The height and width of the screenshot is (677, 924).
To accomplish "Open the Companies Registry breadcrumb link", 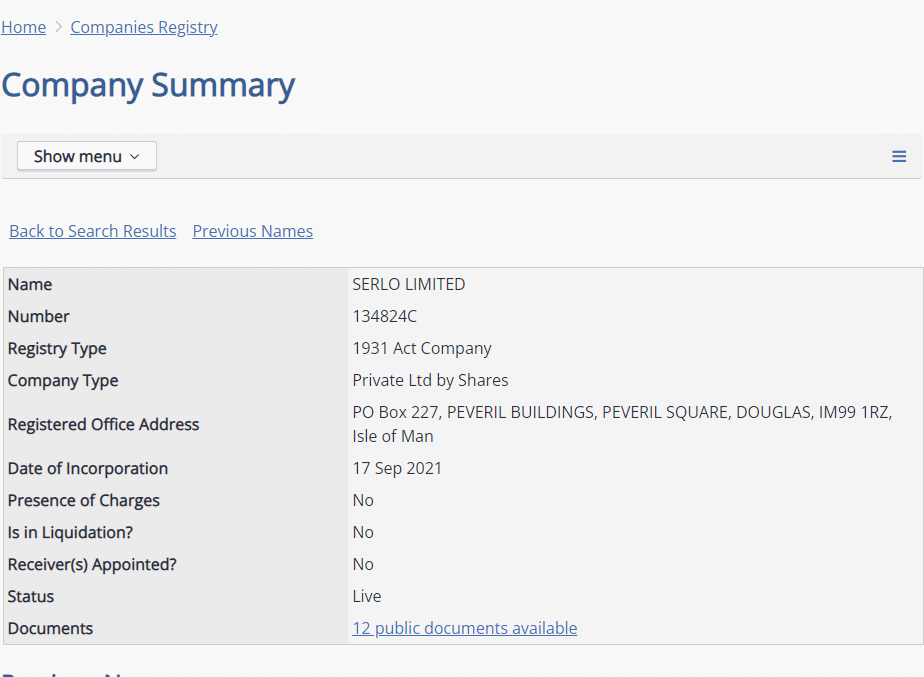I will click(x=144, y=27).
